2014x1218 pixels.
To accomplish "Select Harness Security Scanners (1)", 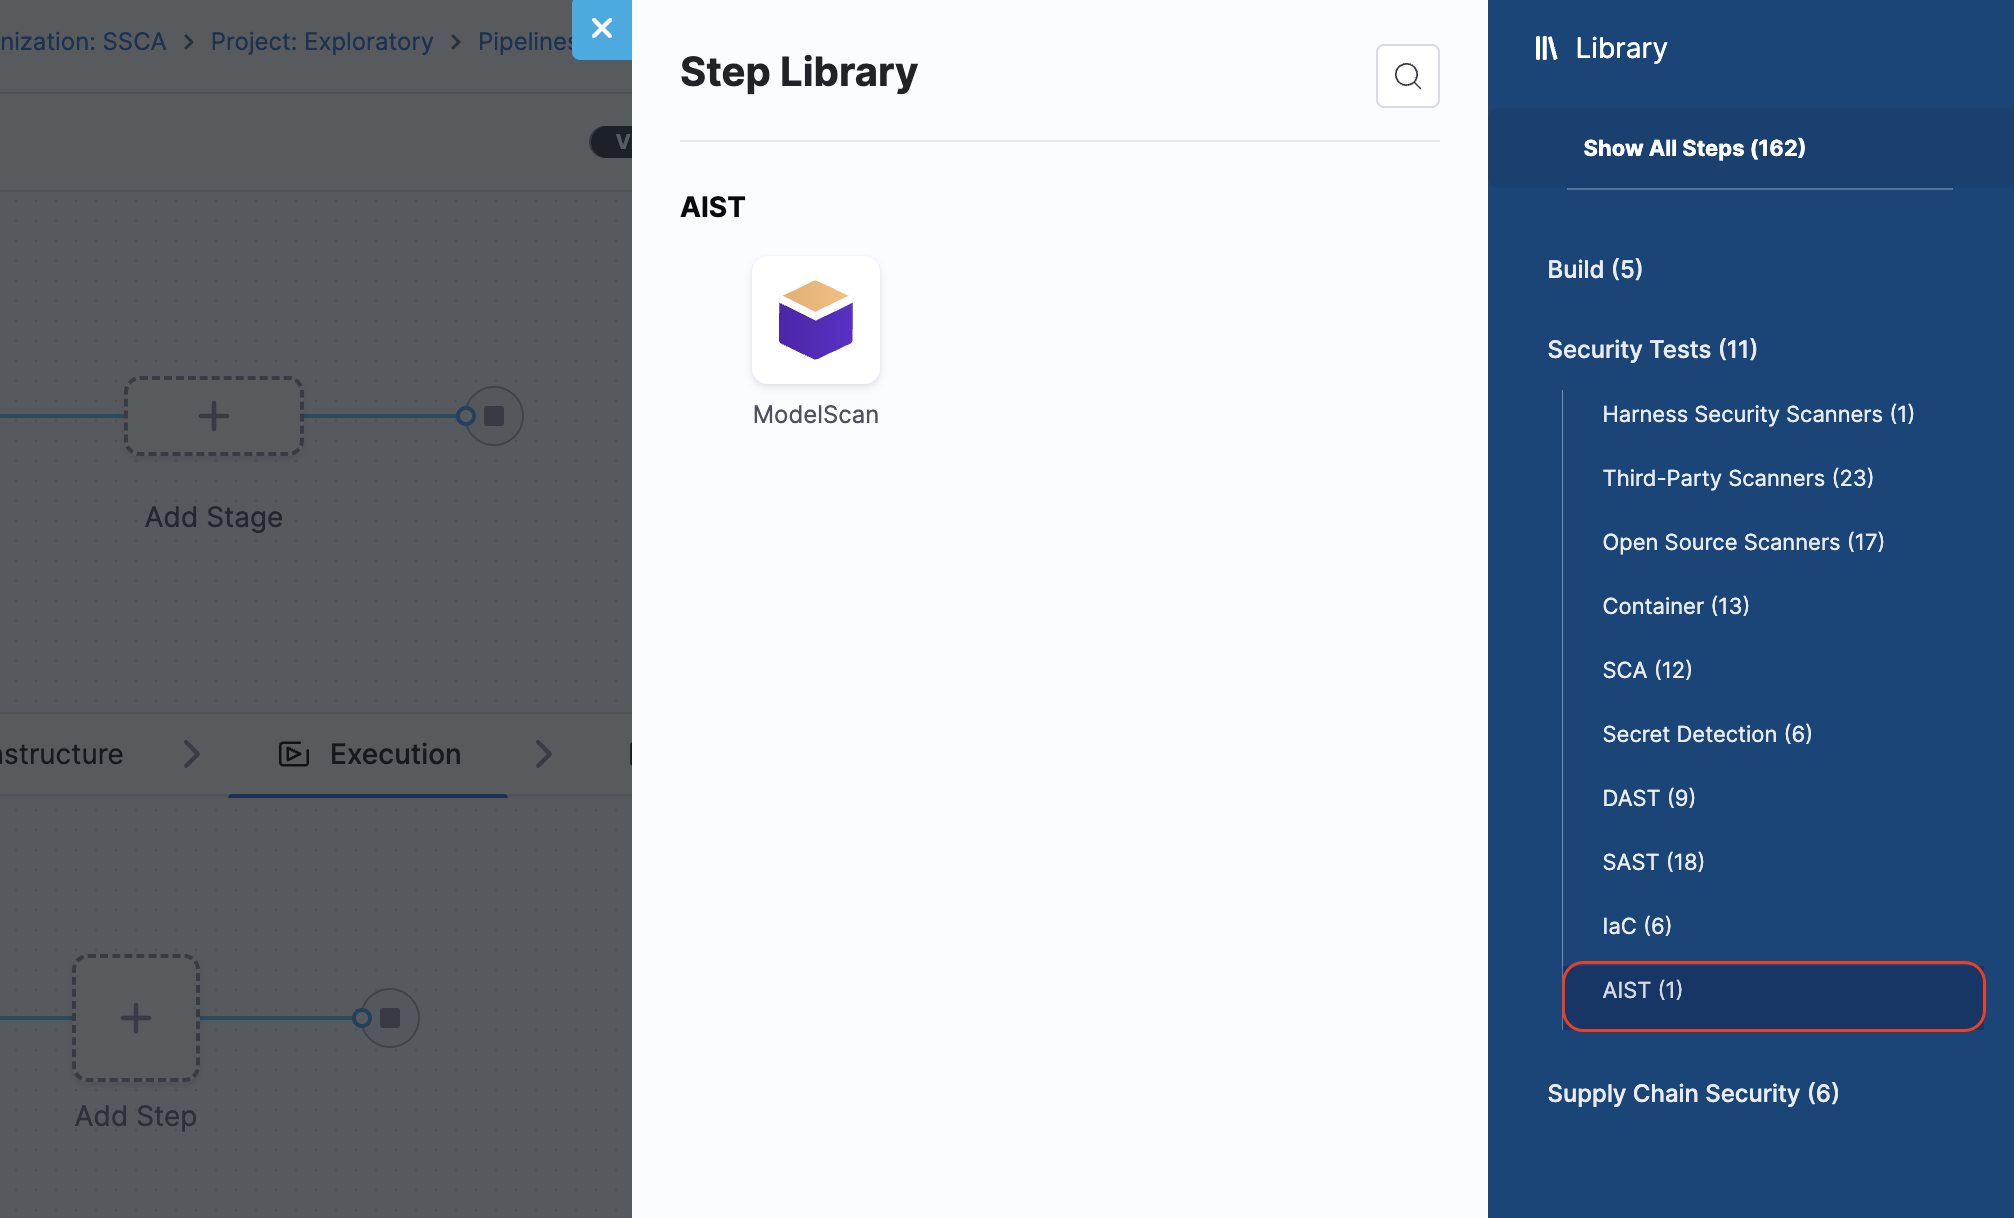I will pos(1757,414).
